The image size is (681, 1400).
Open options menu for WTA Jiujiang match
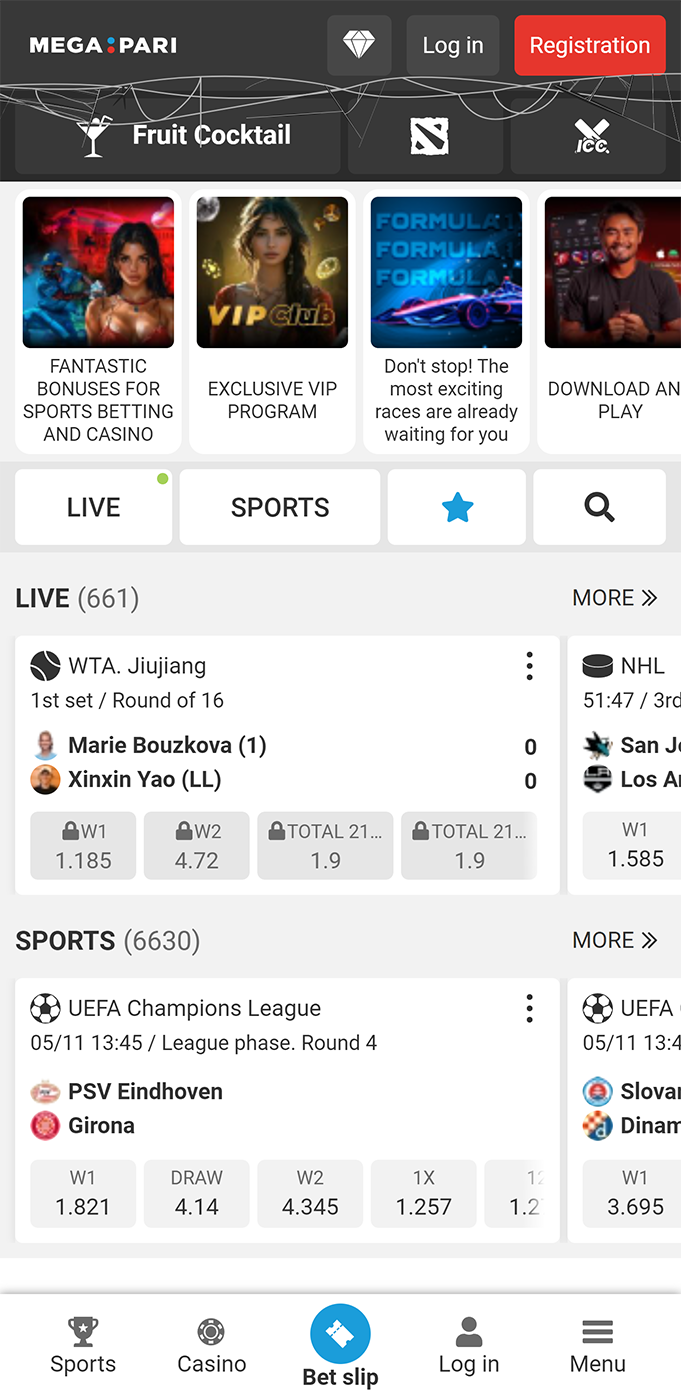coord(529,666)
